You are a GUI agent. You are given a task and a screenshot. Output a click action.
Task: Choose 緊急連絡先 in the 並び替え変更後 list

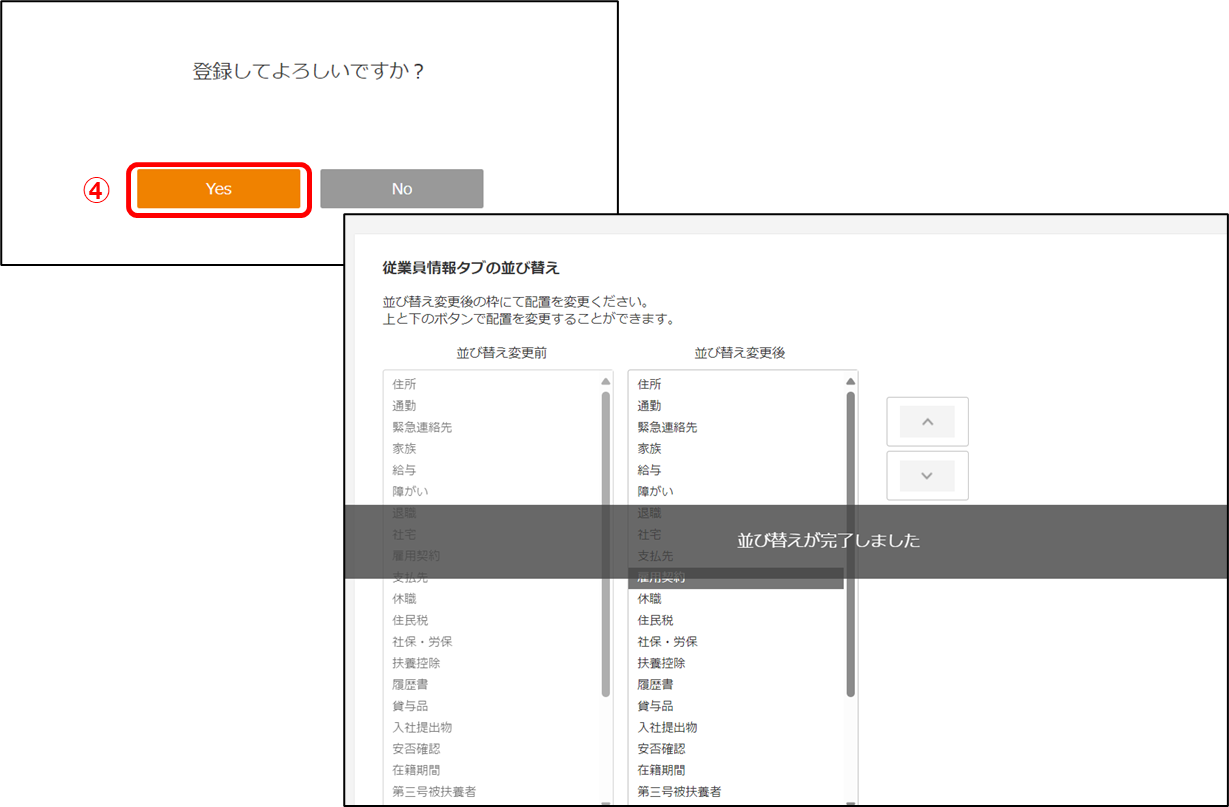pyautogui.click(x=667, y=427)
